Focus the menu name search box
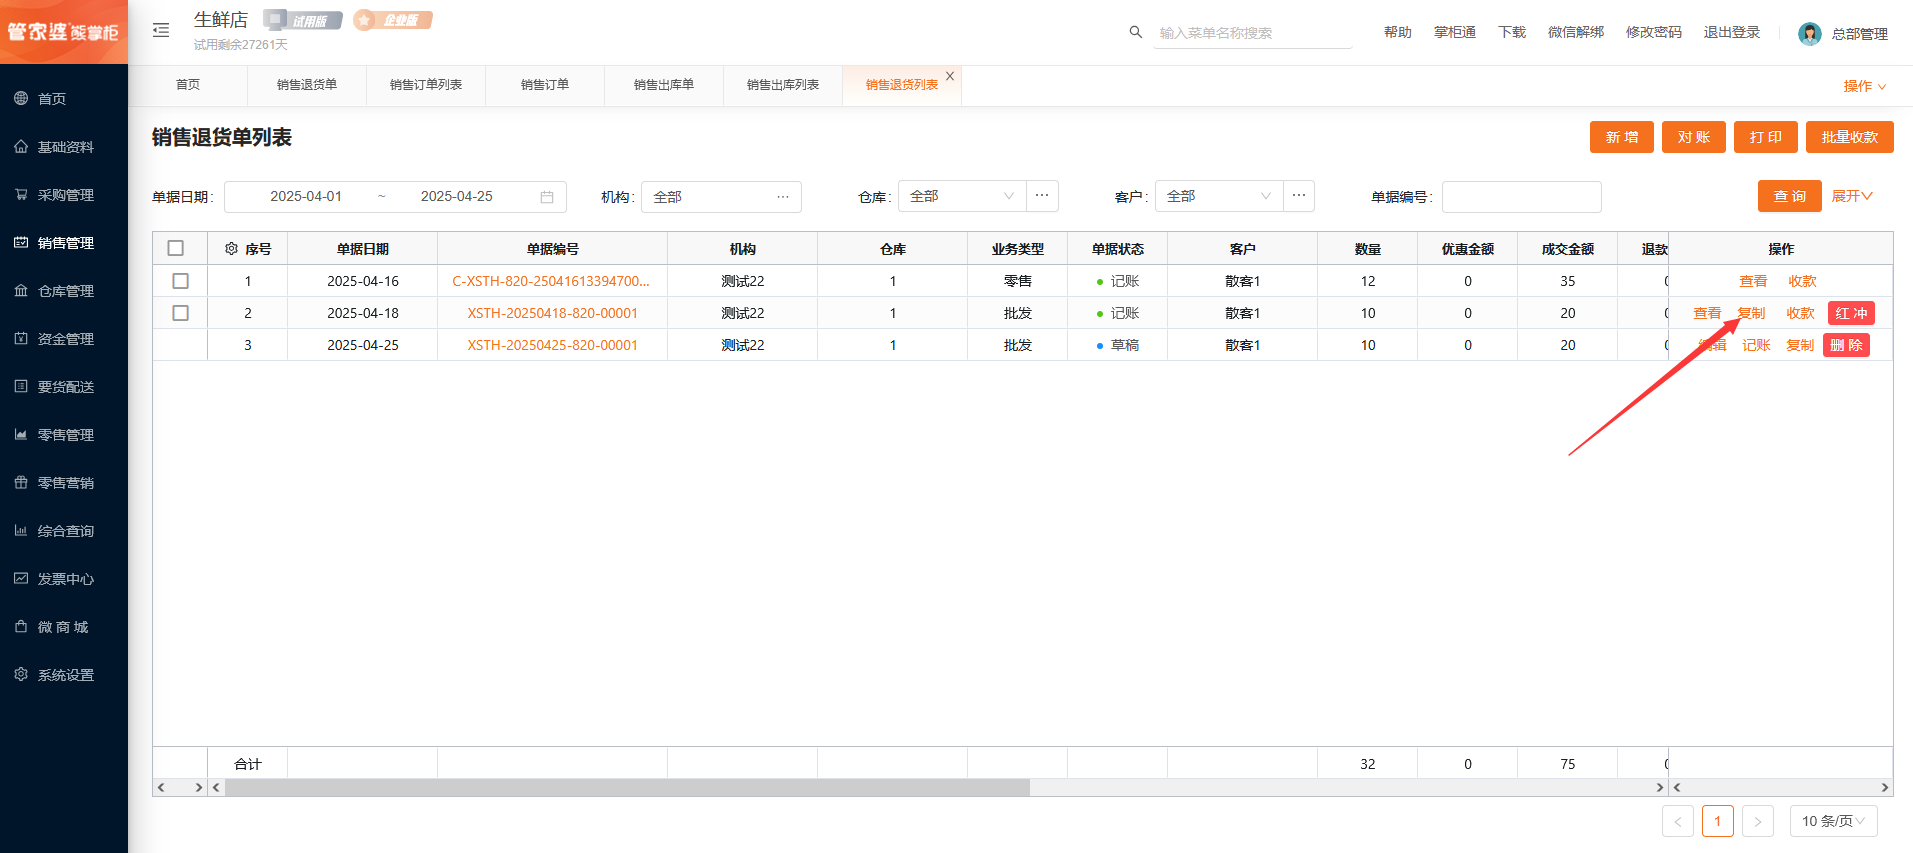Image resolution: width=1913 pixels, height=853 pixels. pyautogui.click(x=1252, y=33)
